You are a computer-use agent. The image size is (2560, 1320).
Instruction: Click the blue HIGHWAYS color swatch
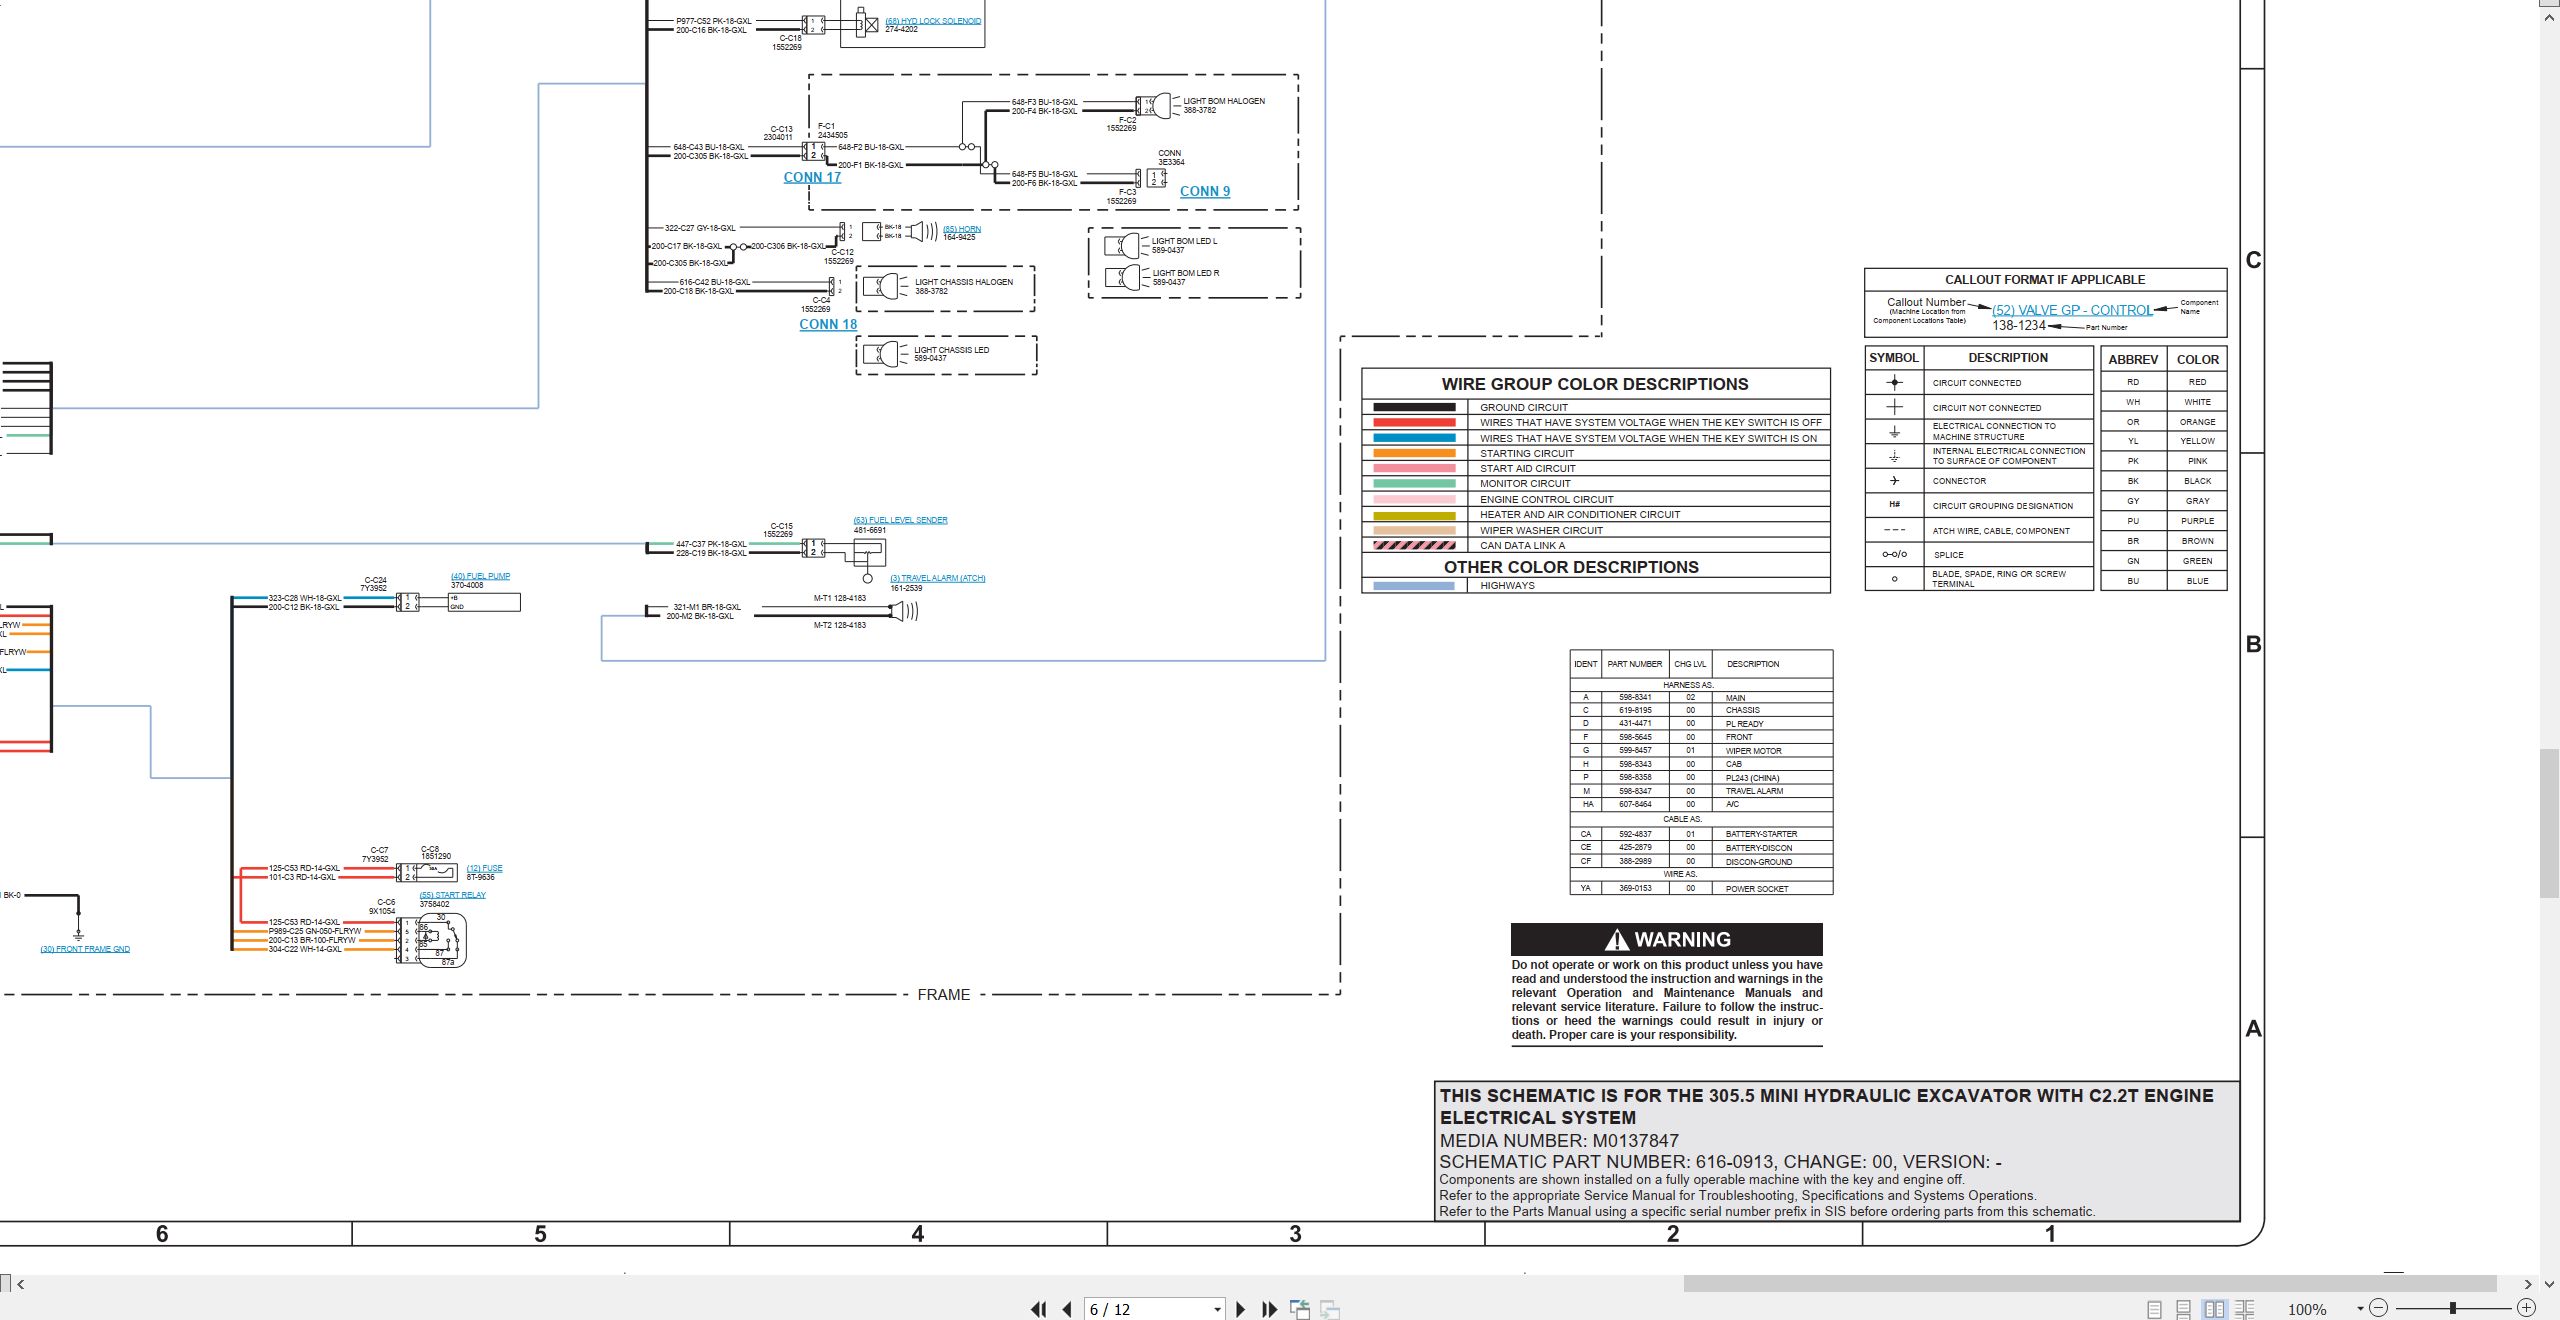pyautogui.click(x=1414, y=586)
